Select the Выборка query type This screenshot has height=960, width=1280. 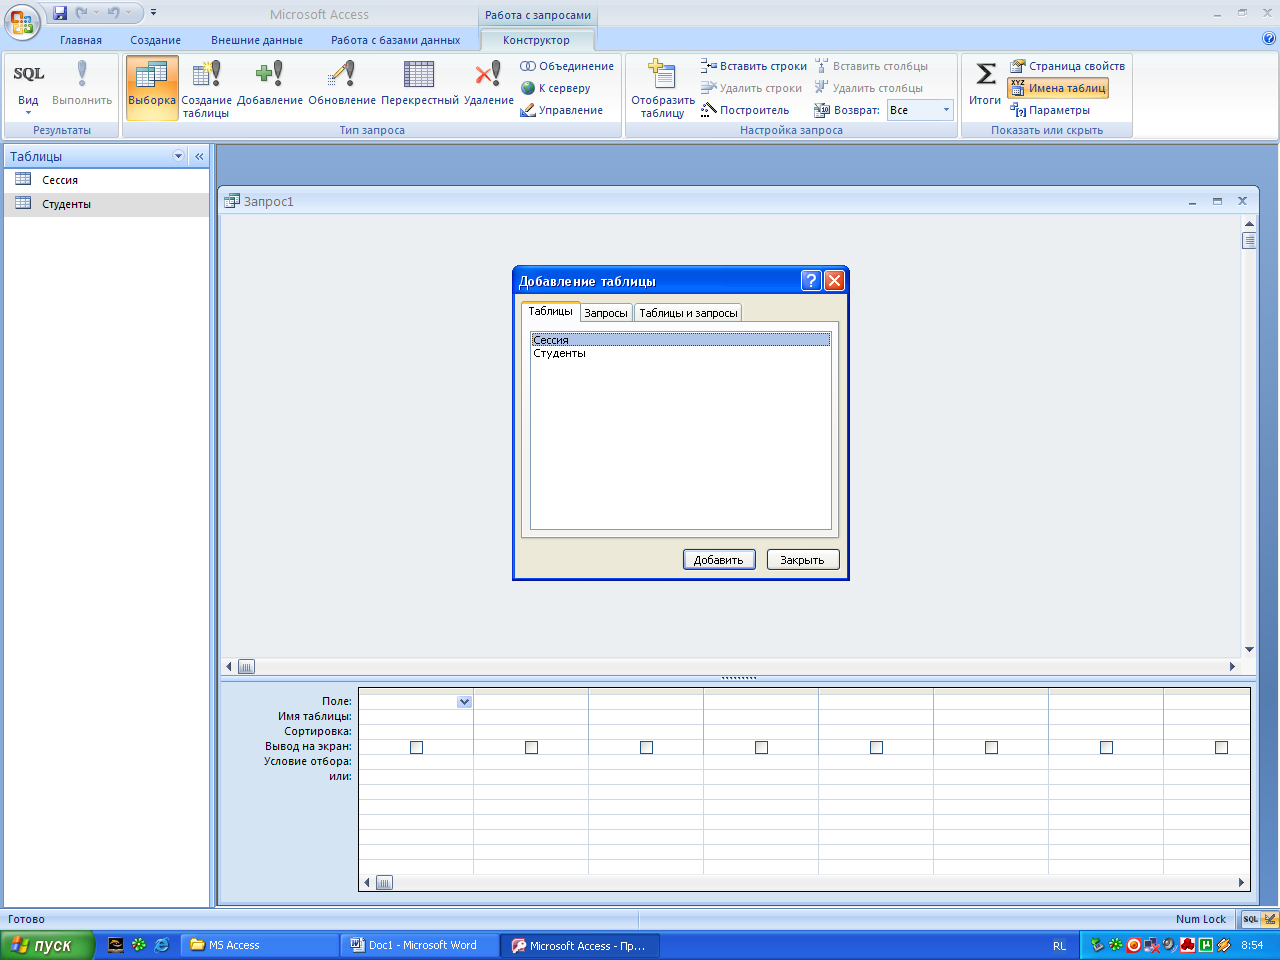point(152,87)
